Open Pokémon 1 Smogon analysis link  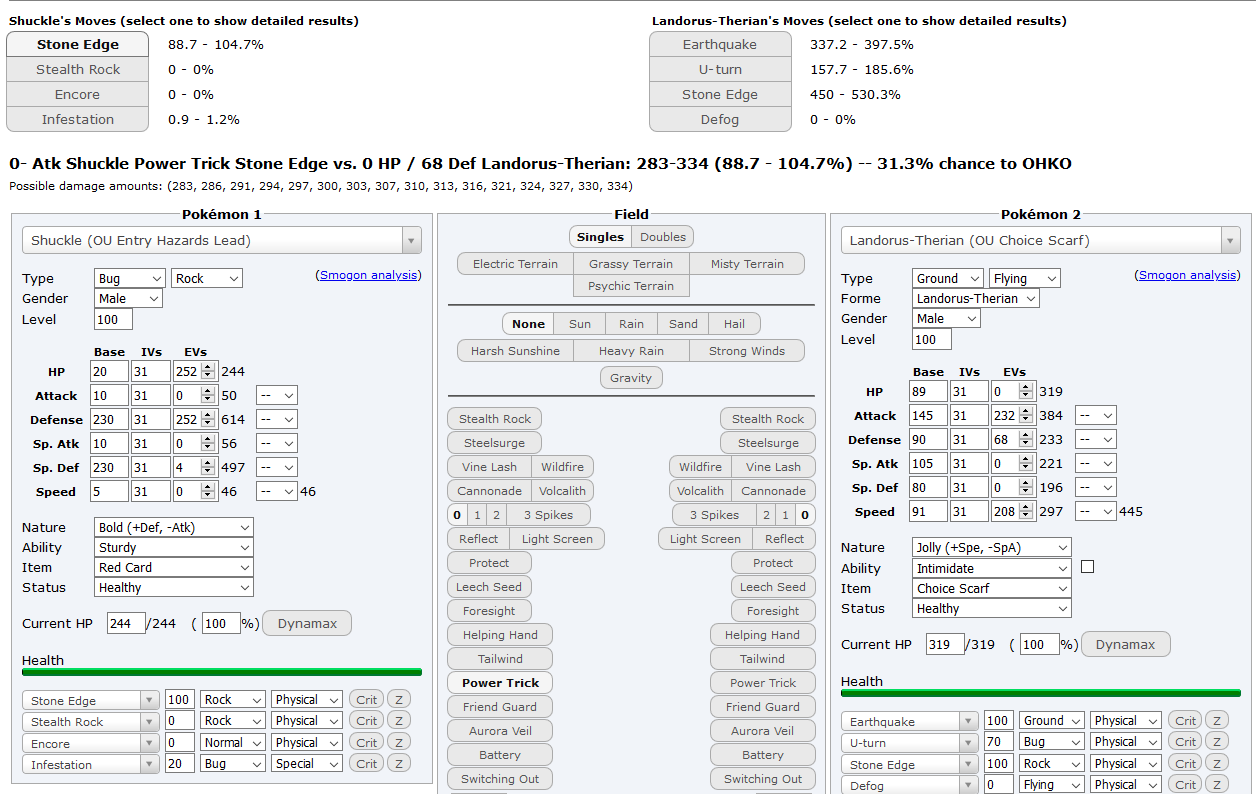point(370,275)
